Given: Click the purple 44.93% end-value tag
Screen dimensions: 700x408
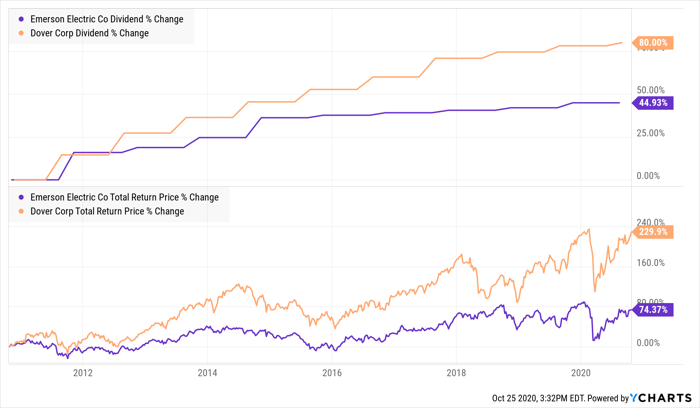Looking at the screenshot, I should pyautogui.click(x=652, y=102).
